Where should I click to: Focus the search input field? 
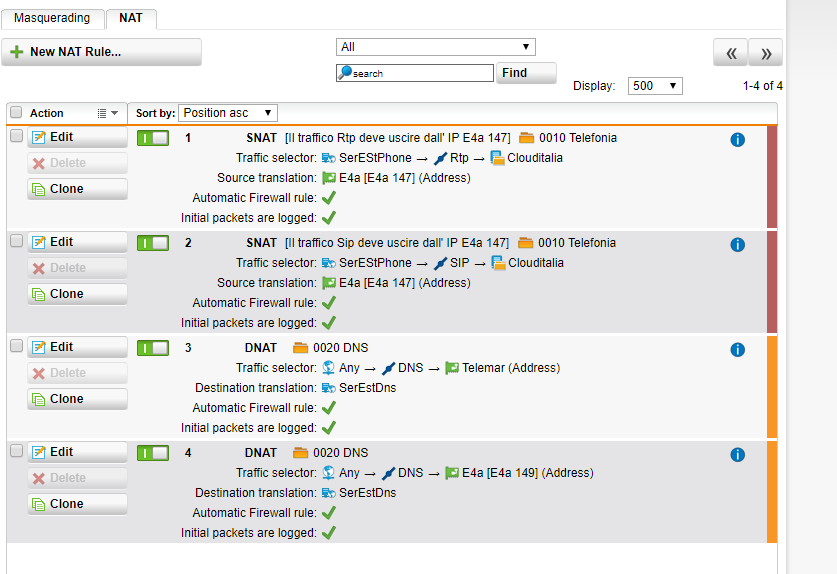pyautogui.click(x=415, y=73)
